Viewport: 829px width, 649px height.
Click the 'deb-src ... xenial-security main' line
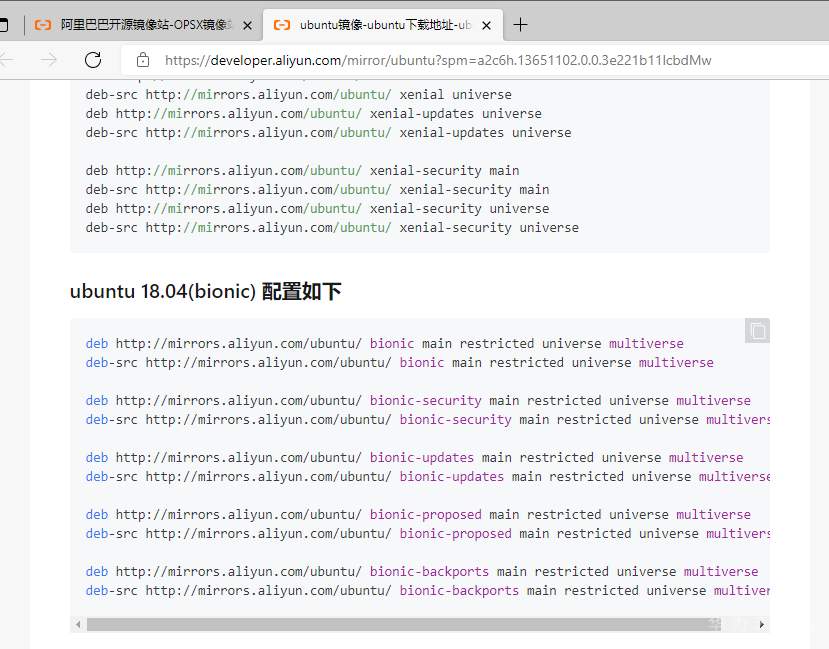pos(317,190)
